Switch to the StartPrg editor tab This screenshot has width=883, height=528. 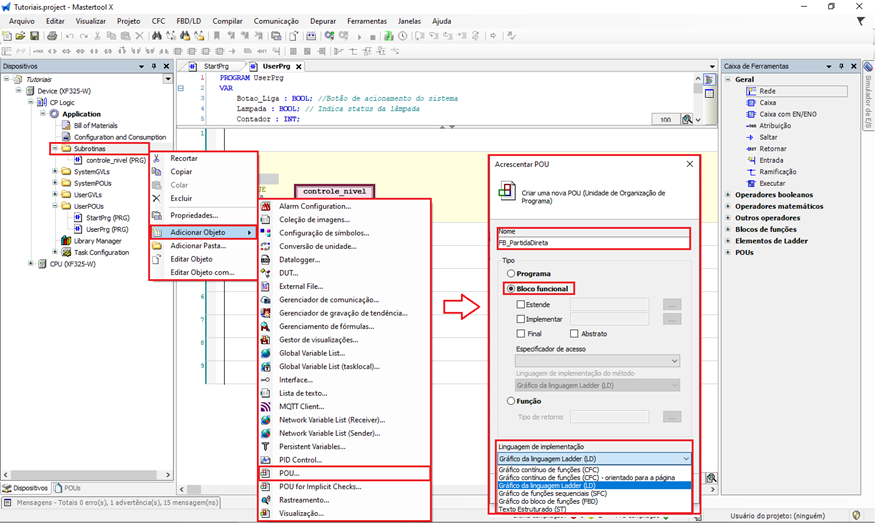215,66
